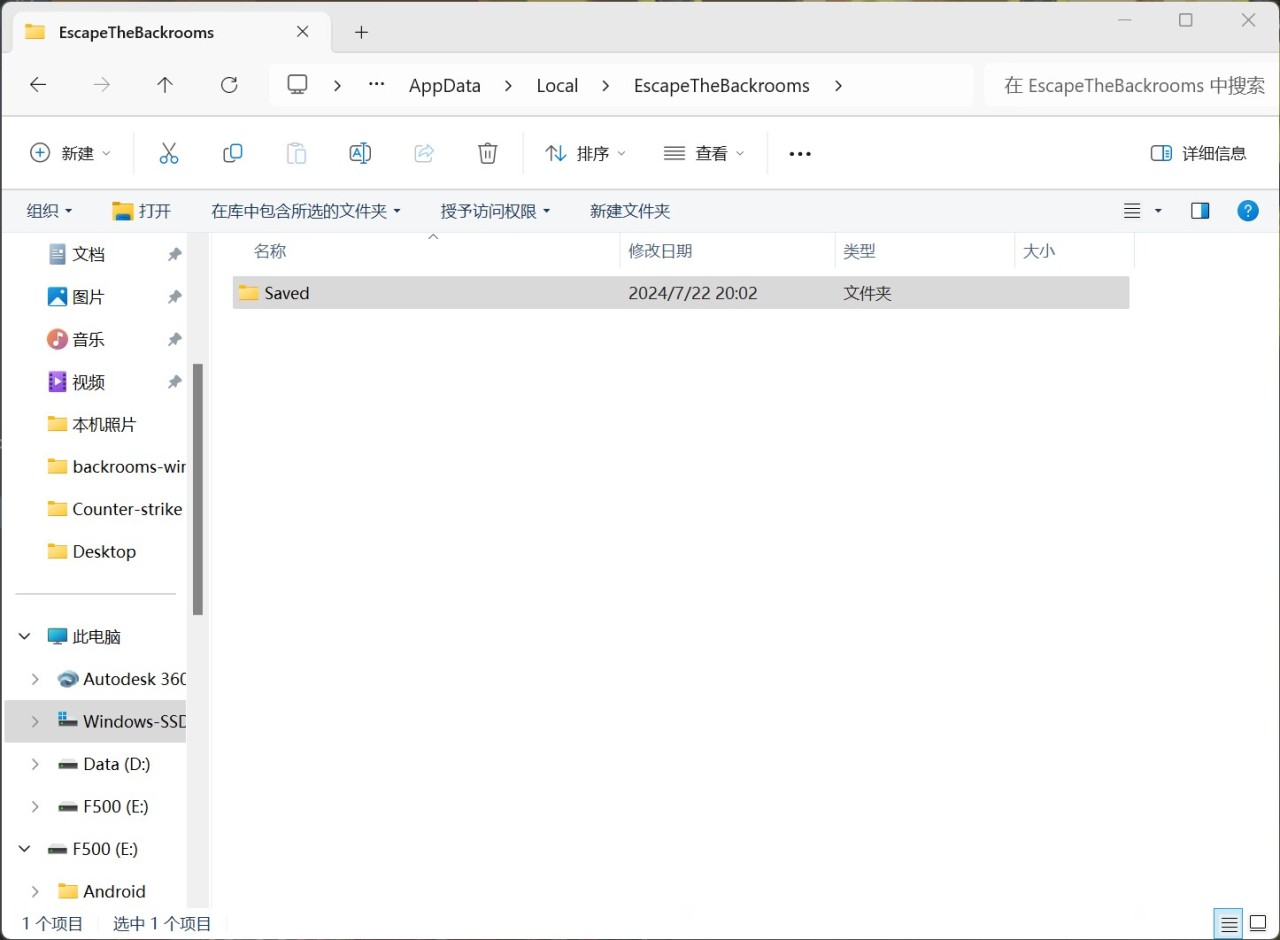Click the share icon in the toolbar
The width and height of the screenshot is (1280, 940).
424,153
